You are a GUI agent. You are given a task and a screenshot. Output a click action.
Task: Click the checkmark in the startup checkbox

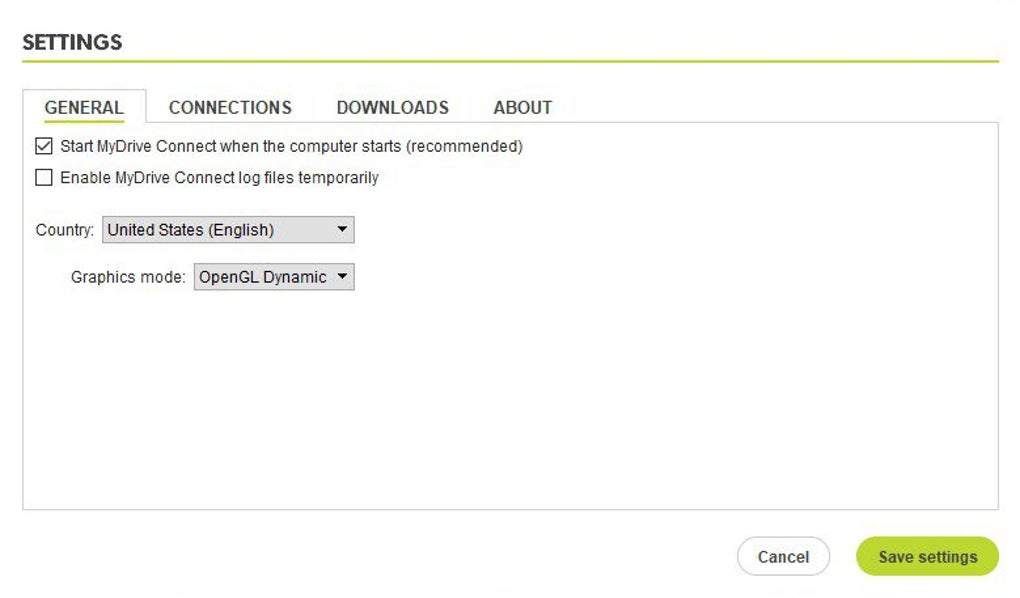(x=44, y=147)
